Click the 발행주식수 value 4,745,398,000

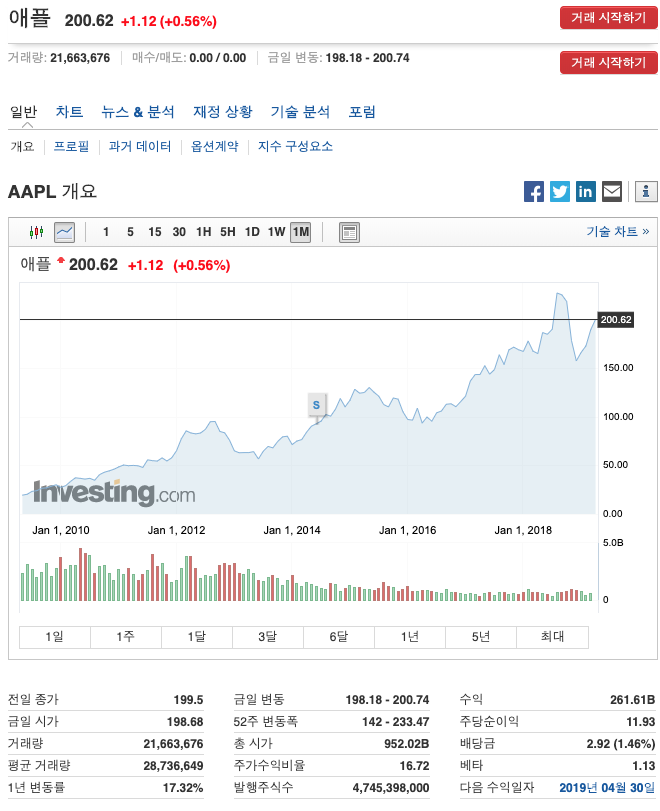[x=391, y=788]
